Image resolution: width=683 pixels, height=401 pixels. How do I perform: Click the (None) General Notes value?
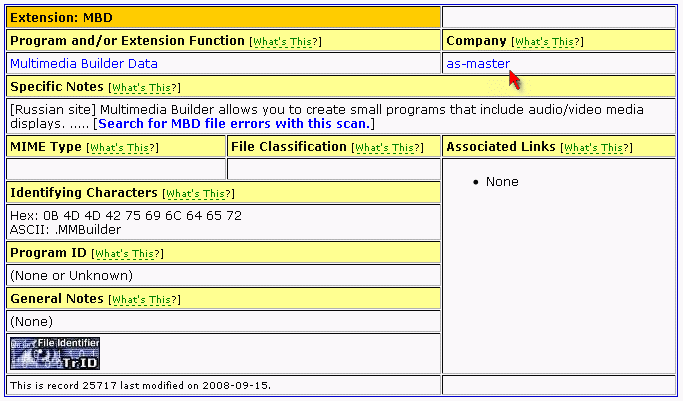point(31,322)
